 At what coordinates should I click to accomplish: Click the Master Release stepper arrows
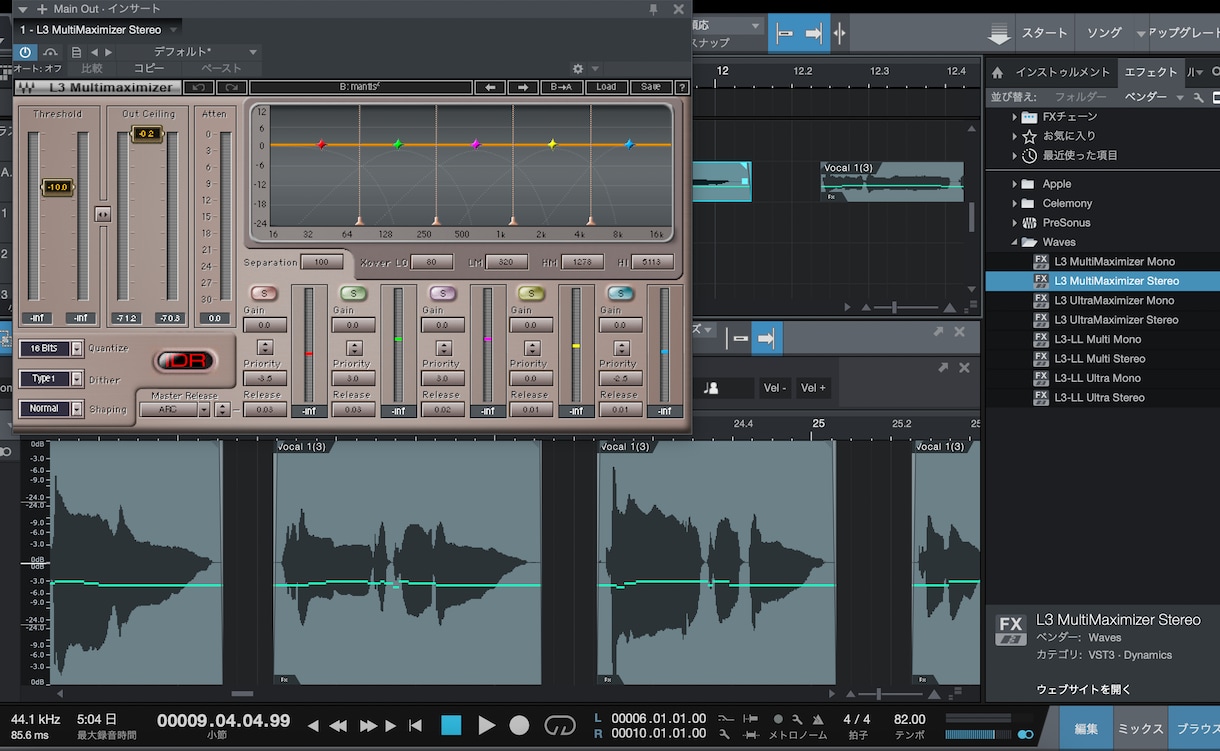point(222,409)
